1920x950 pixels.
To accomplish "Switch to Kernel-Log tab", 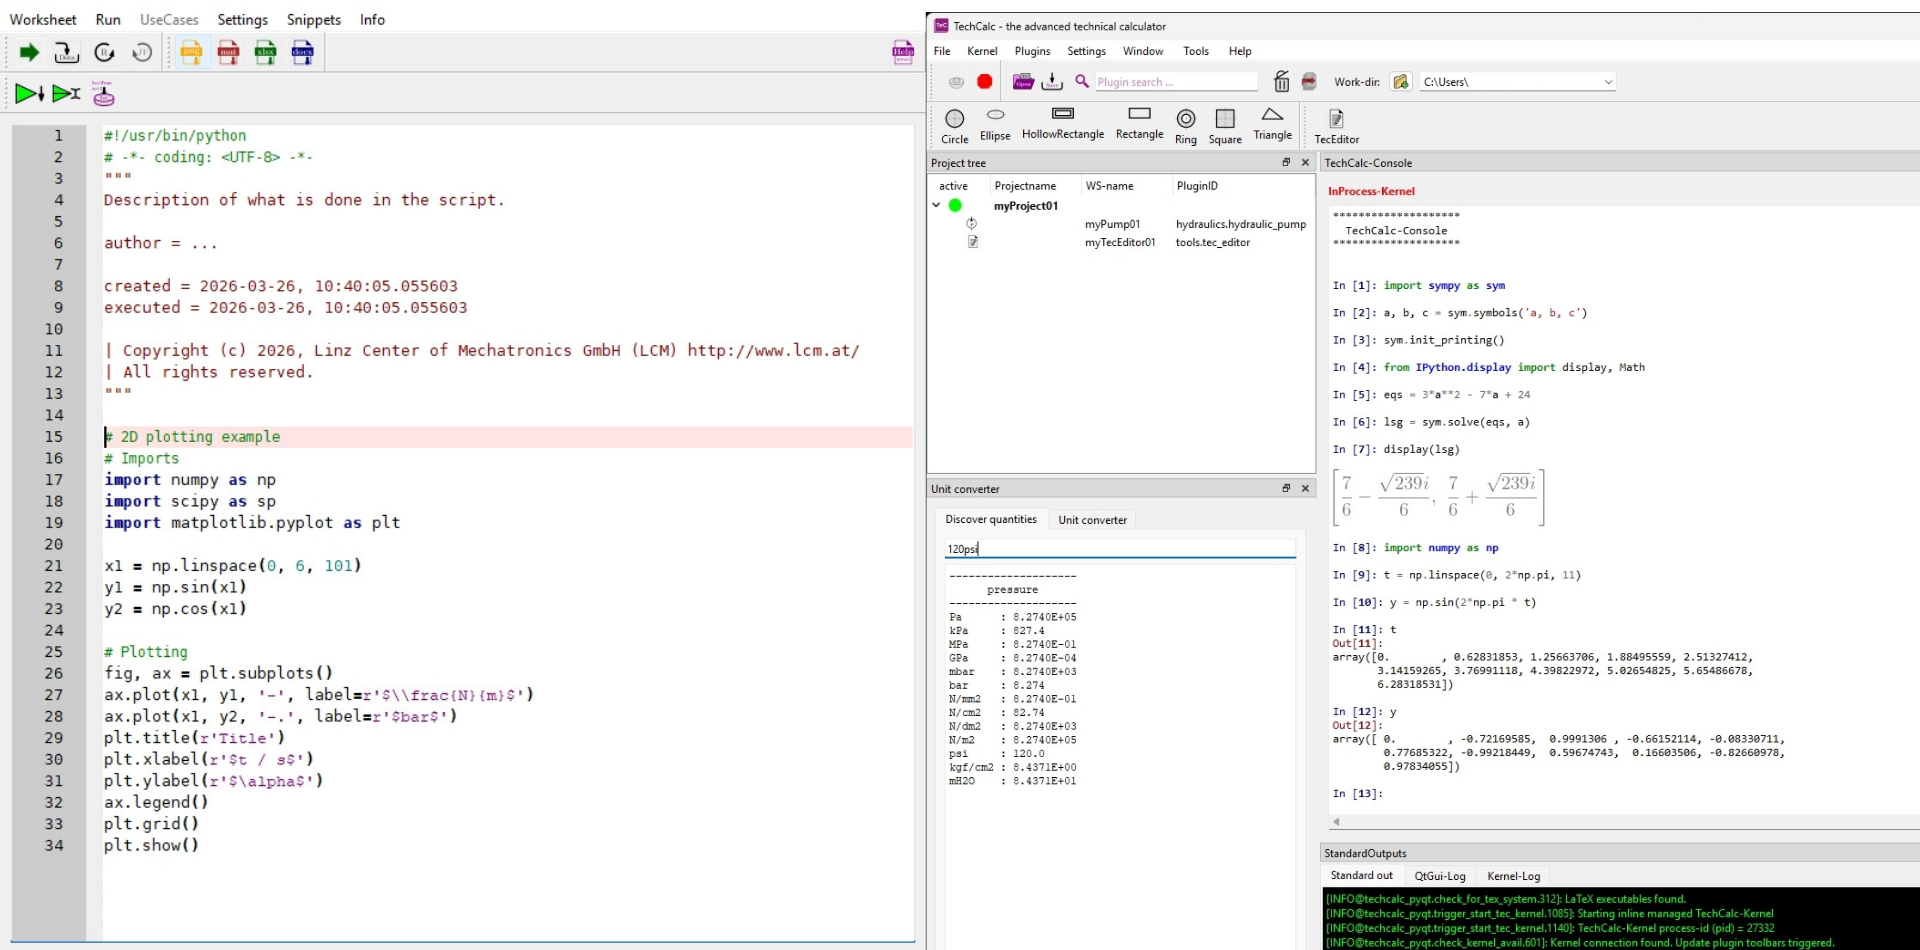I will [1513, 876].
